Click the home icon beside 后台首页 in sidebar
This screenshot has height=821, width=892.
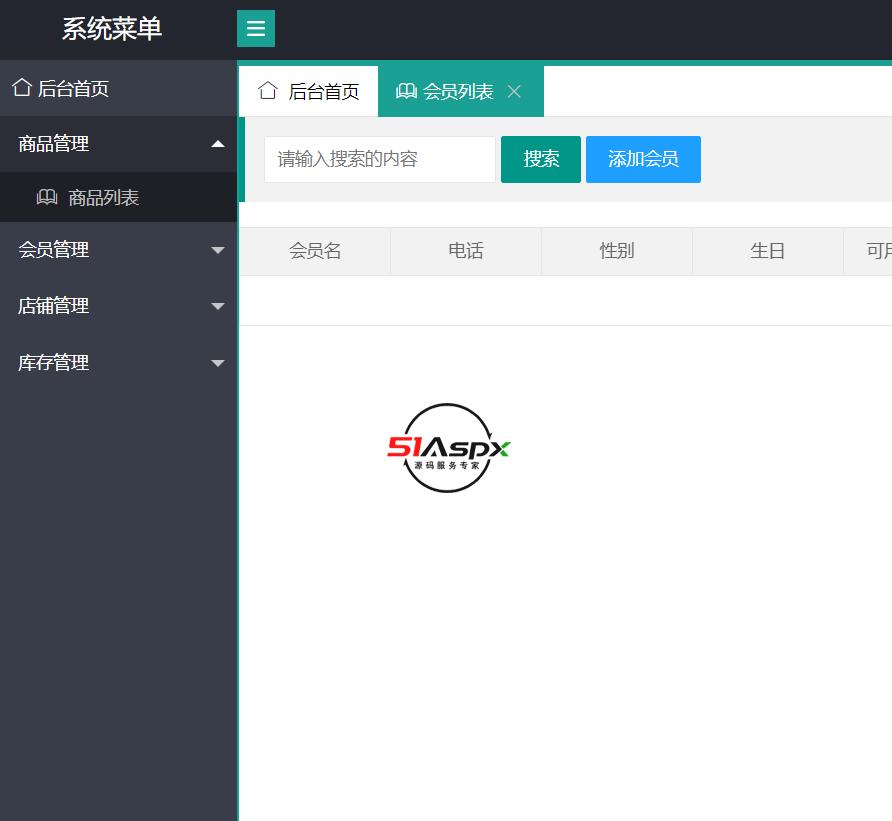point(21,87)
